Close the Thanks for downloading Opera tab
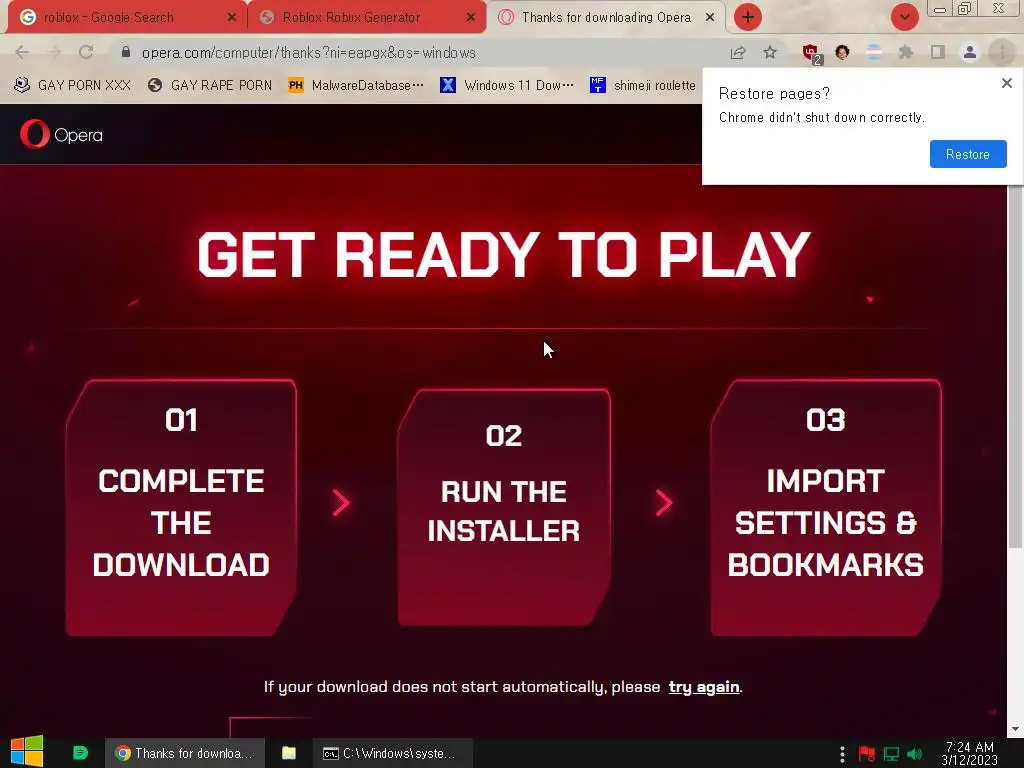This screenshot has width=1024, height=768. [710, 18]
